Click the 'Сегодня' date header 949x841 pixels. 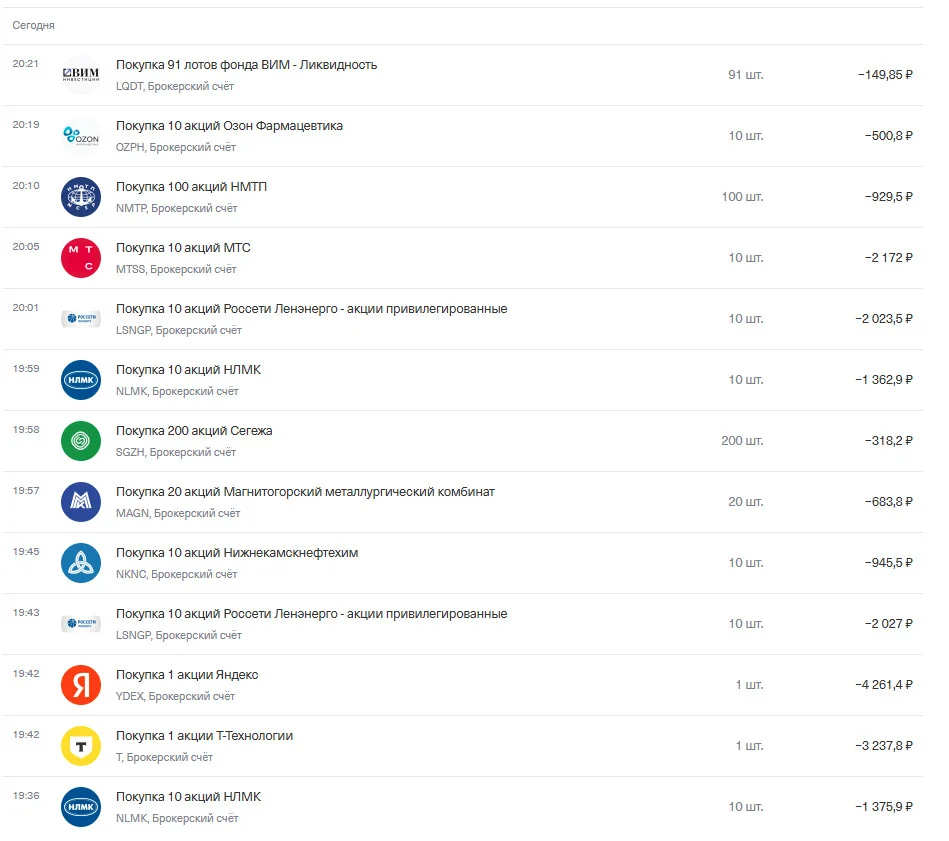(x=33, y=25)
